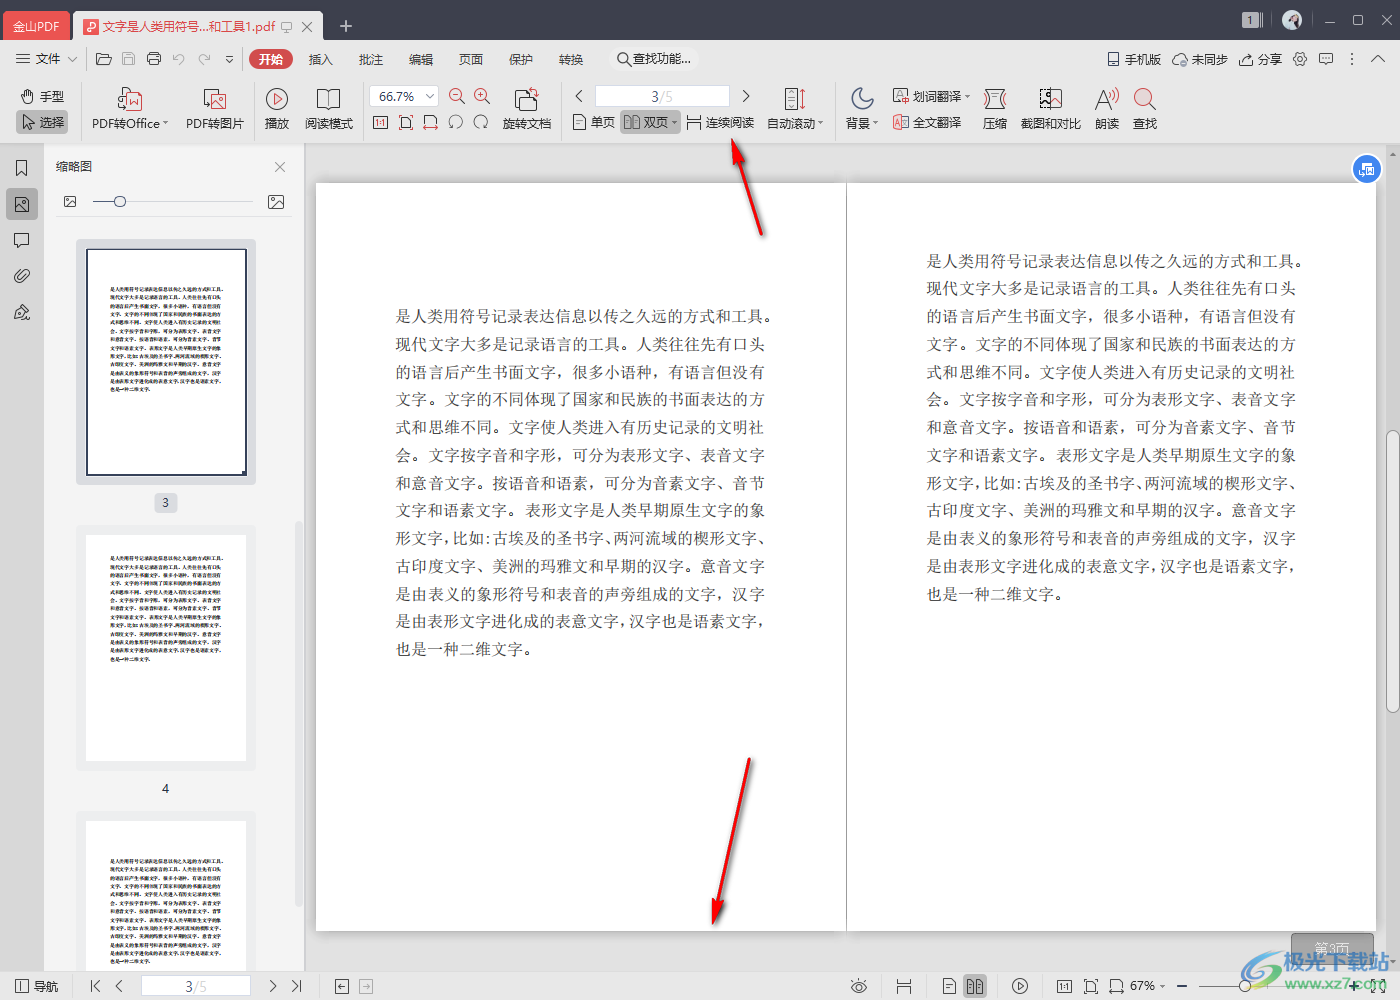Viewport: 1400px width, 1000px height.
Task: Zoom out with the minus magnifier
Action: click(x=457, y=96)
